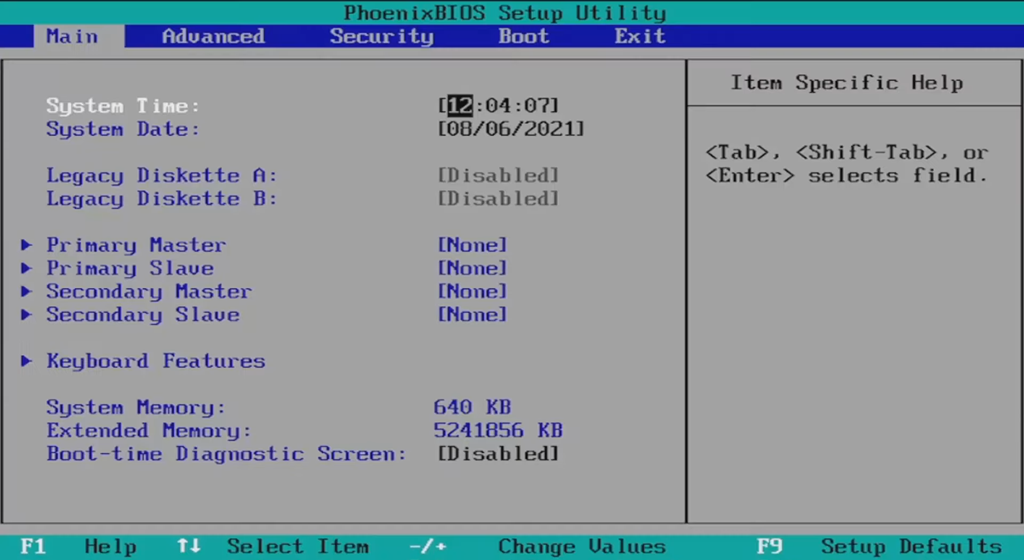Screen dimensions: 1024x560
Task: Select the Primary Master label
Action: 136,245
